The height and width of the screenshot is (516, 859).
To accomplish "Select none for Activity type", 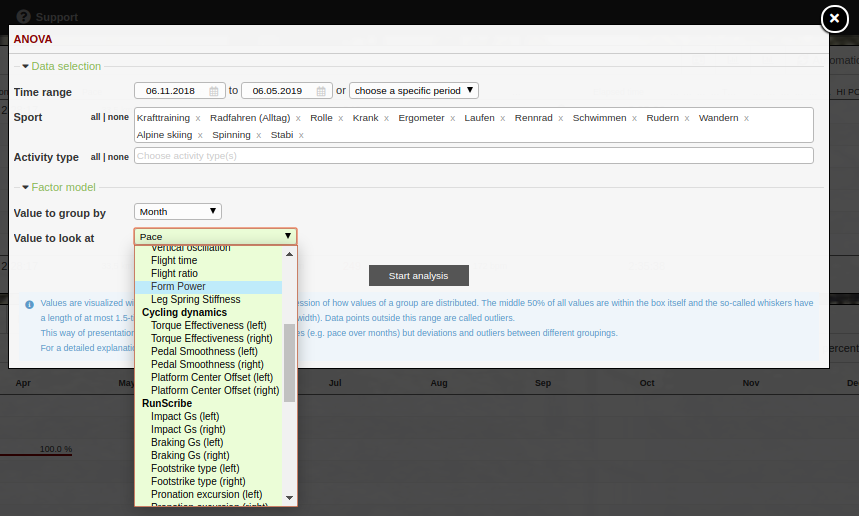I will coord(118,157).
